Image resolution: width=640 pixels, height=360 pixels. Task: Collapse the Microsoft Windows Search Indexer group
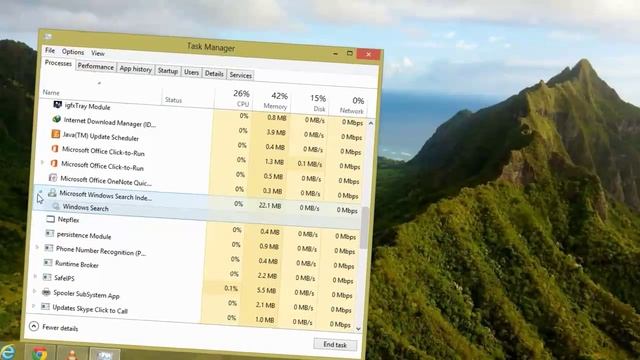(40, 191)
